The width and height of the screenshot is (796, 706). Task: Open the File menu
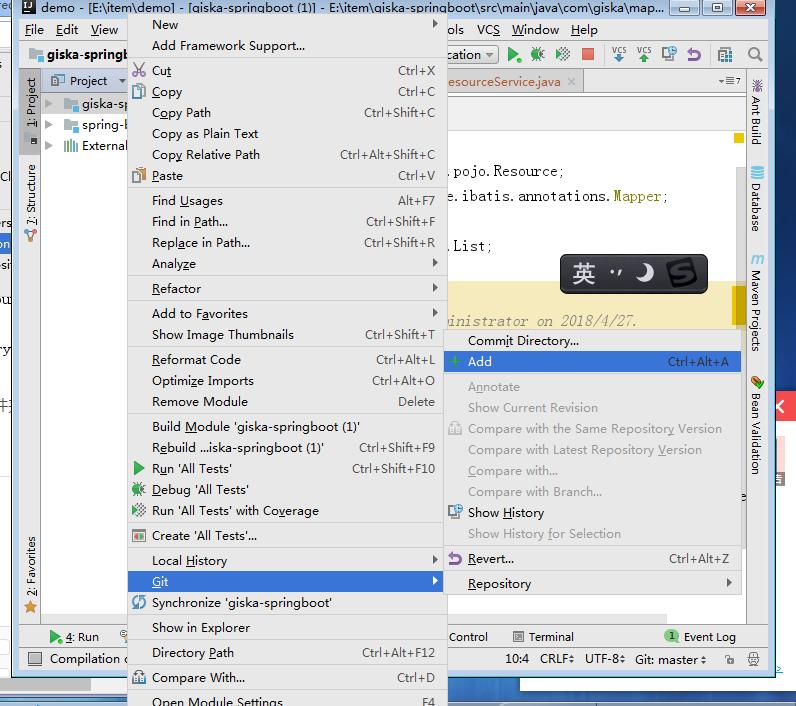[x=34, y=30]
